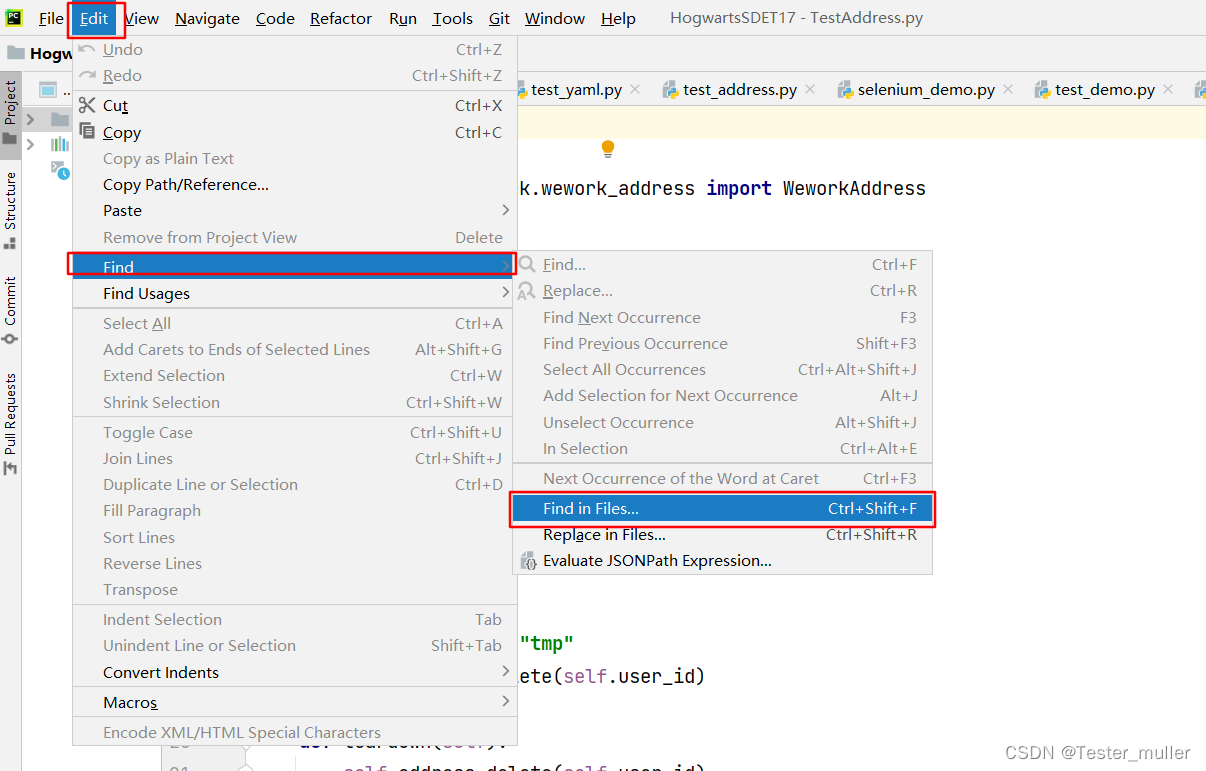Image resolution: width=1206 pixels, height=771 pixels.
Task: Open the Refactor menu
Action: 341,18
